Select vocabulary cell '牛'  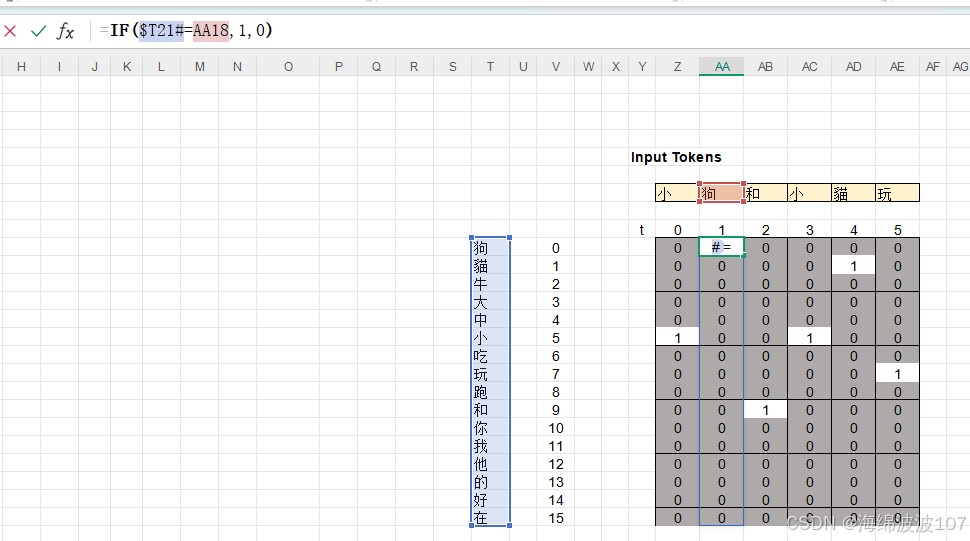[490, 284]
